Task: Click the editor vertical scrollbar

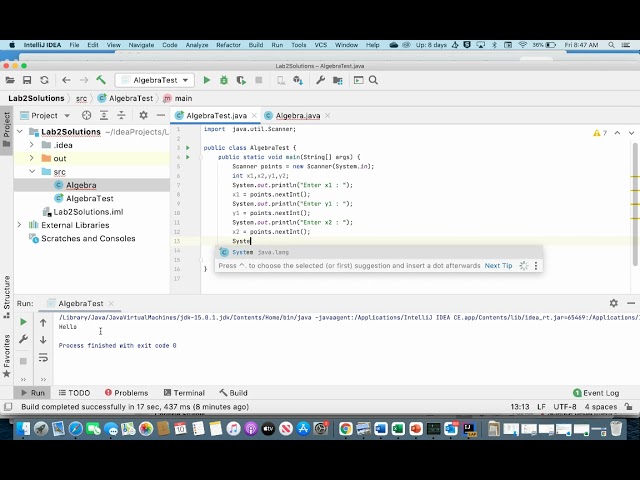Action: (635, 204)
